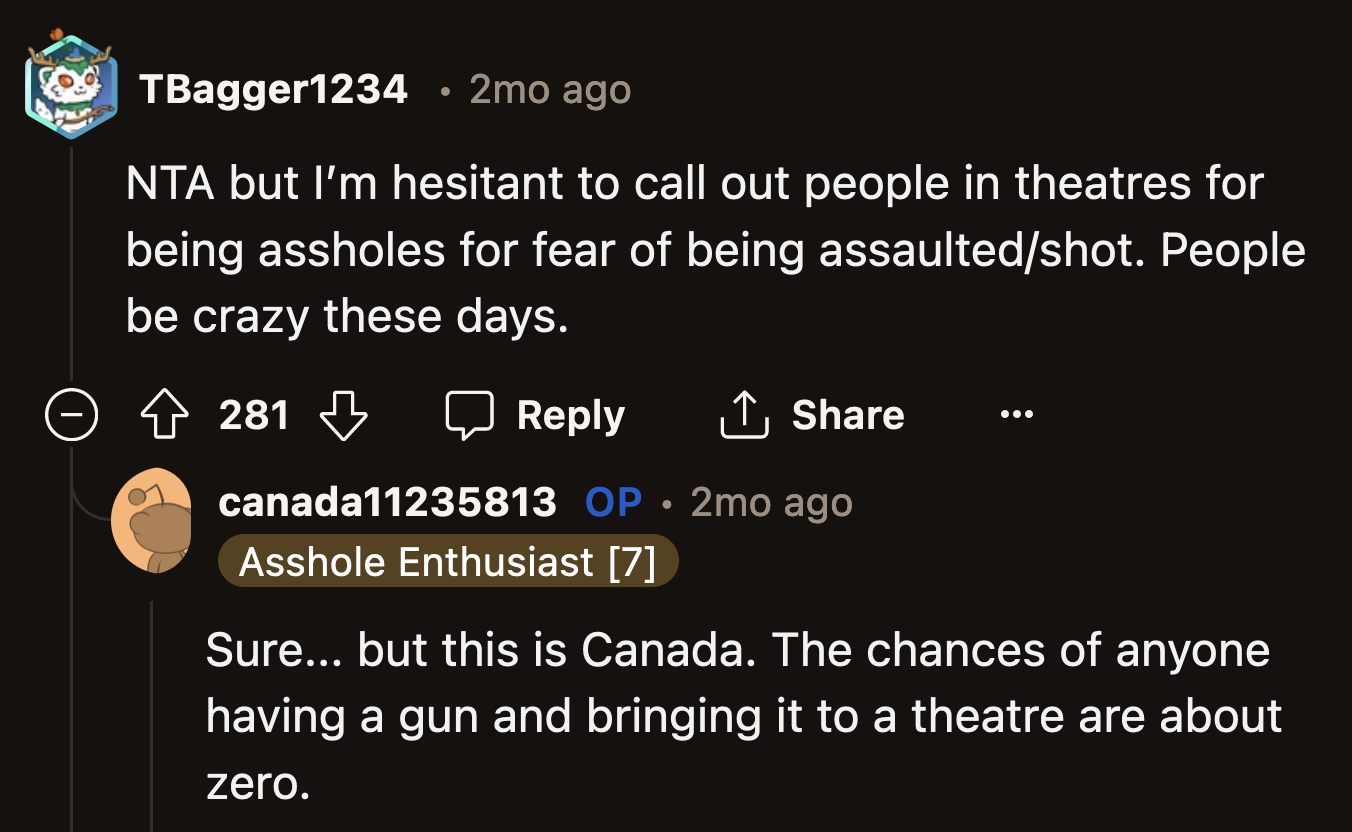
Task: Upvote TBagger1234's comment
Action: pyautogui.click(x=166, y=414)
